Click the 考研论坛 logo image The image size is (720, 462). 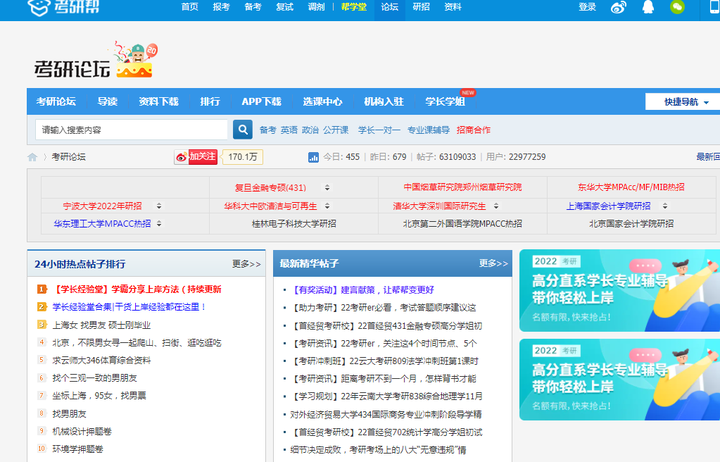pyautogui.click(x=96, y=61)
